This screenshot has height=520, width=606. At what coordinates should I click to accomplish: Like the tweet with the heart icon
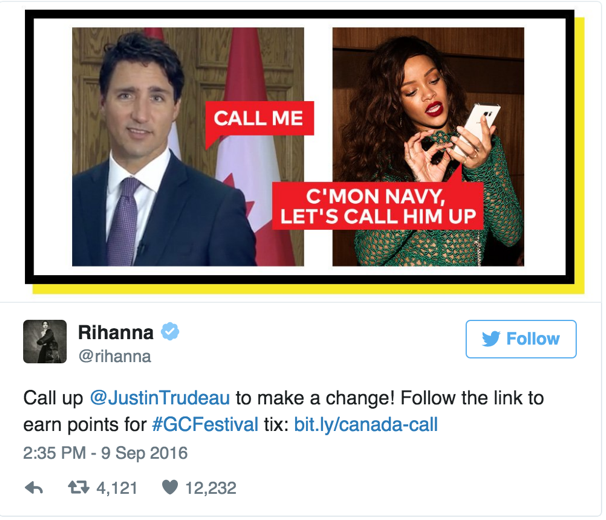pos(170,487)
